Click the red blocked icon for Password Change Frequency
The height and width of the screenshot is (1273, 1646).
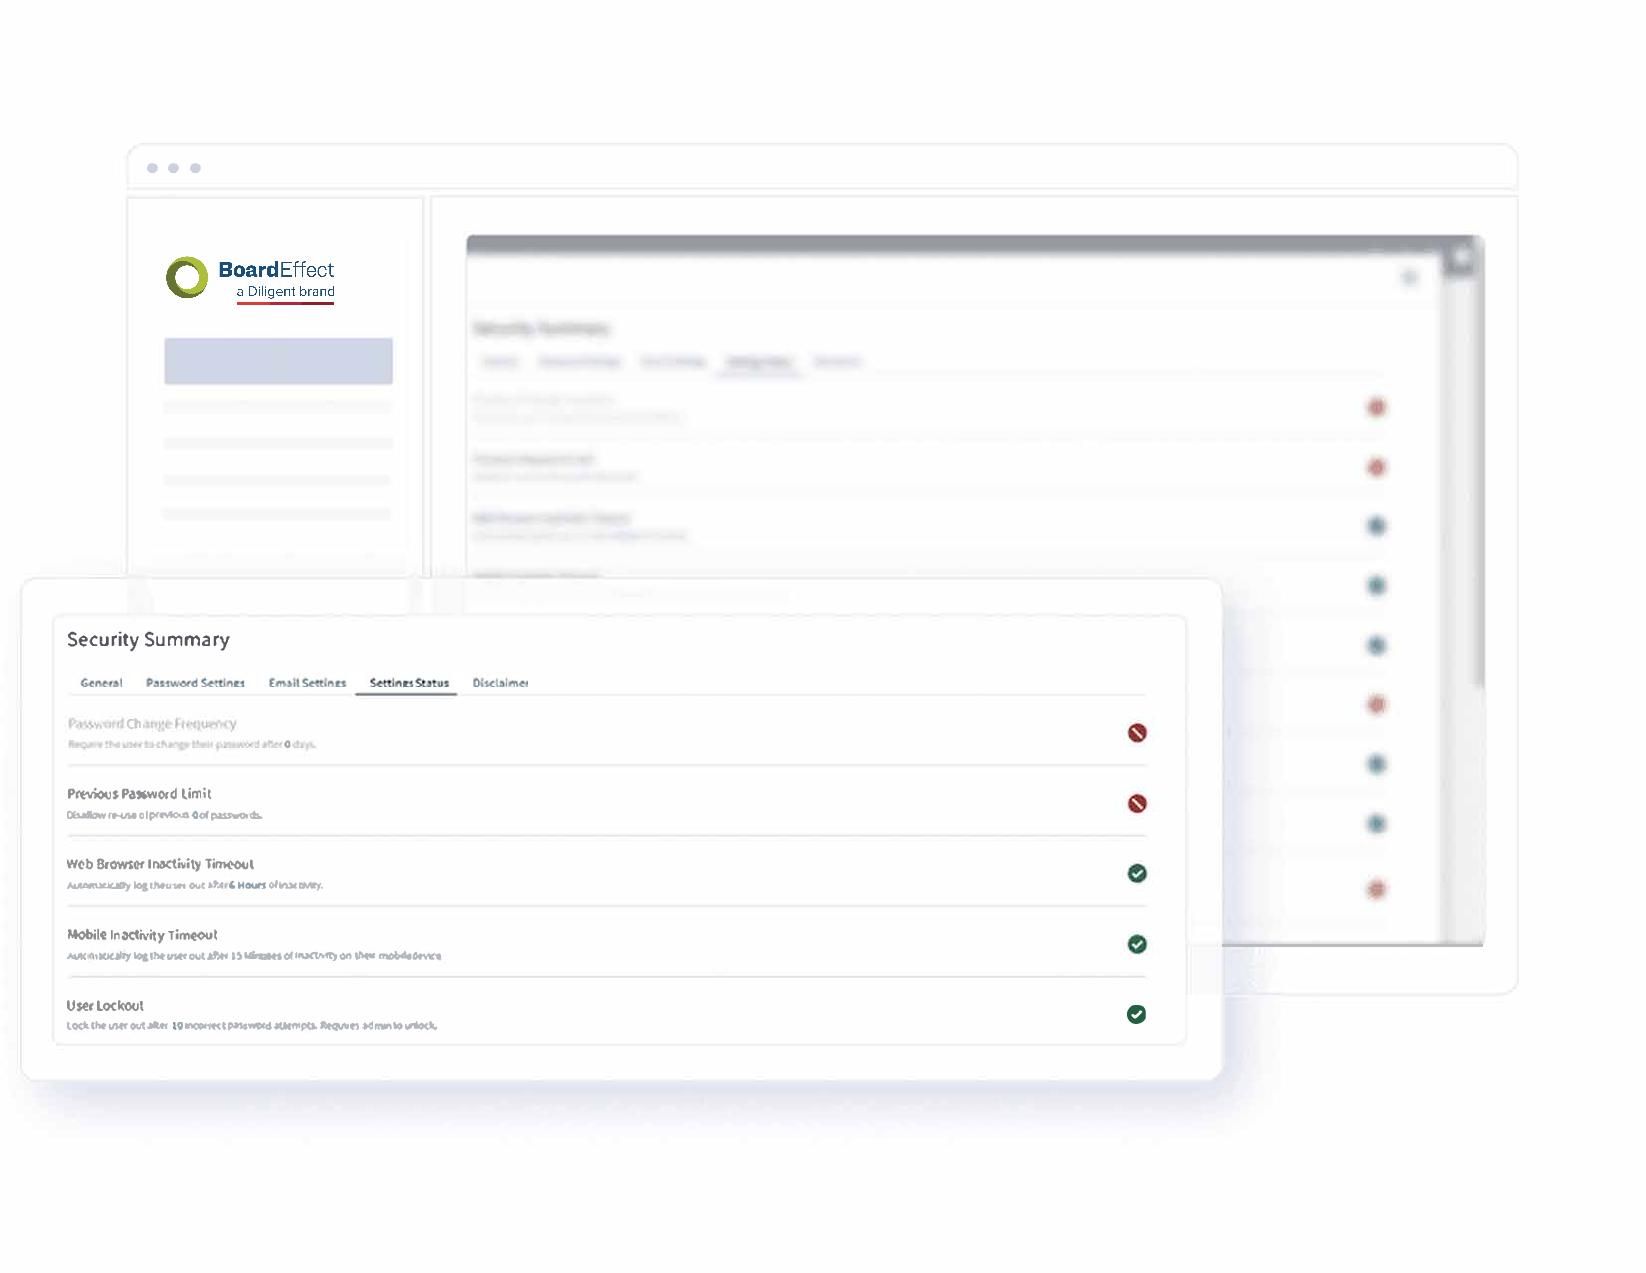[x=1137, y=733]
